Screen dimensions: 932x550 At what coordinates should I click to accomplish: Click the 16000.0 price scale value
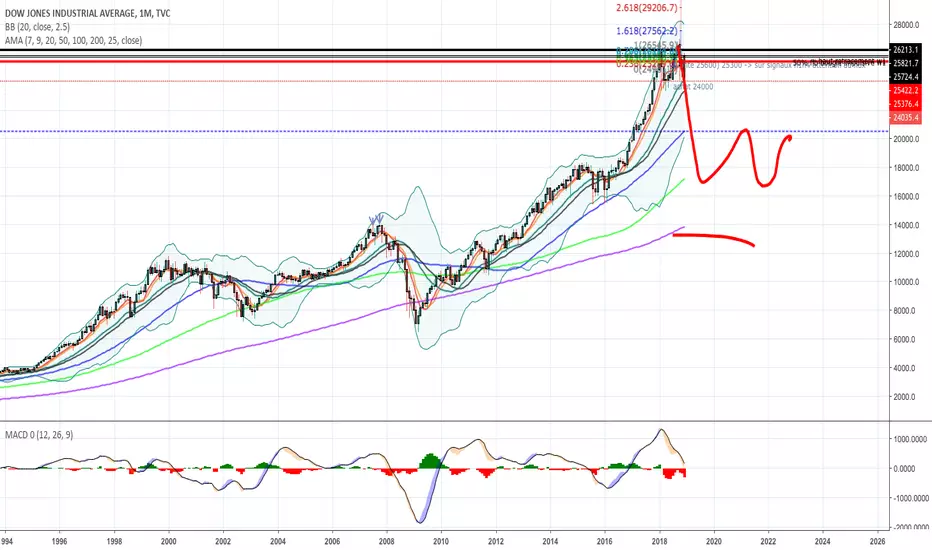906,196
